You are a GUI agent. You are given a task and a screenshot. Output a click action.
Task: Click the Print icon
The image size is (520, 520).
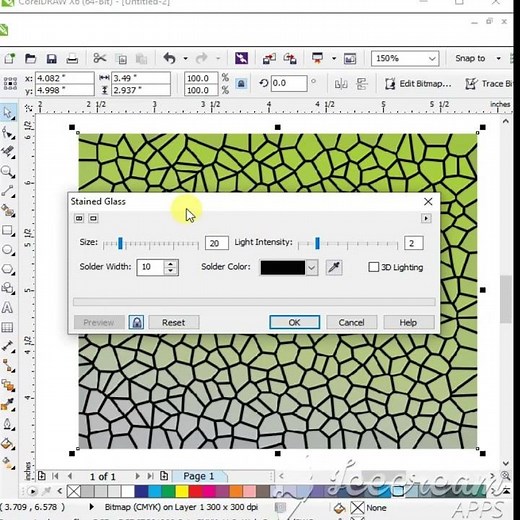(x=72, y=59)
